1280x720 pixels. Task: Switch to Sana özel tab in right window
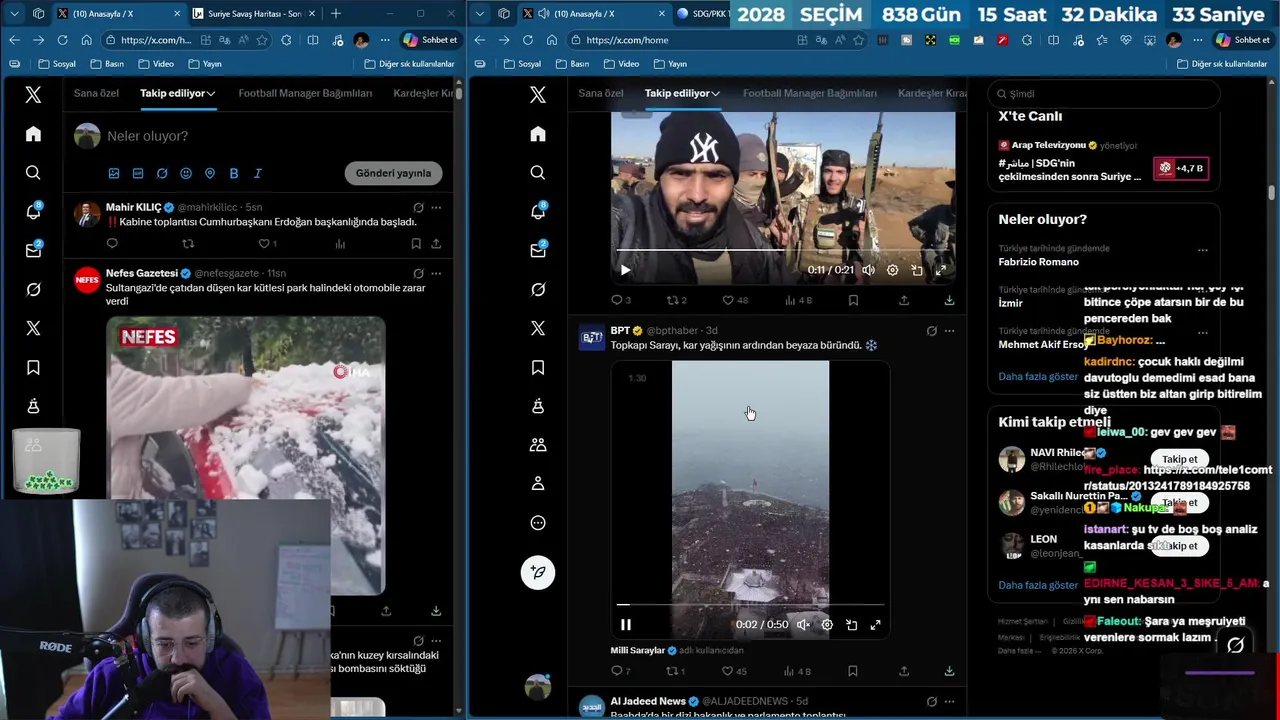(x=601, y=93)
